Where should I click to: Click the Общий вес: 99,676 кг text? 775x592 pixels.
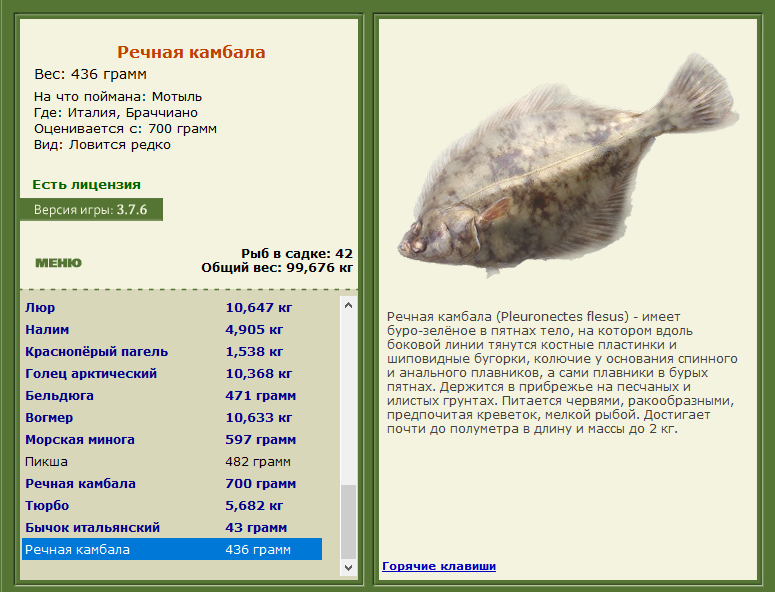tap(277, 268)
